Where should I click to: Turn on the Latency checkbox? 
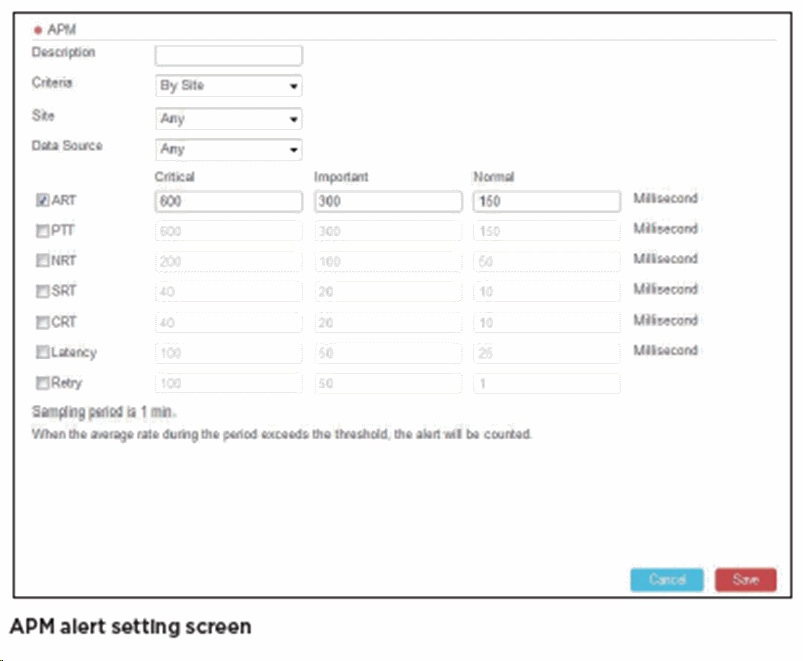point(42,353)
